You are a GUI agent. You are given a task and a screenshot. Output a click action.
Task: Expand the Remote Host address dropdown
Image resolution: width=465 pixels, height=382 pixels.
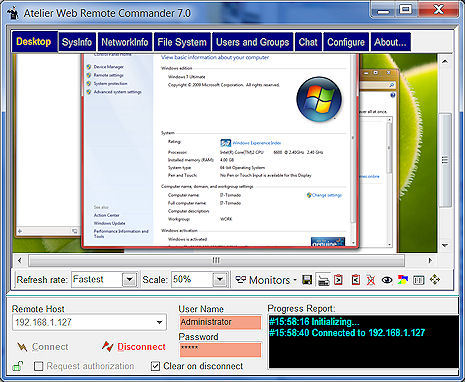tap(159, 322)
